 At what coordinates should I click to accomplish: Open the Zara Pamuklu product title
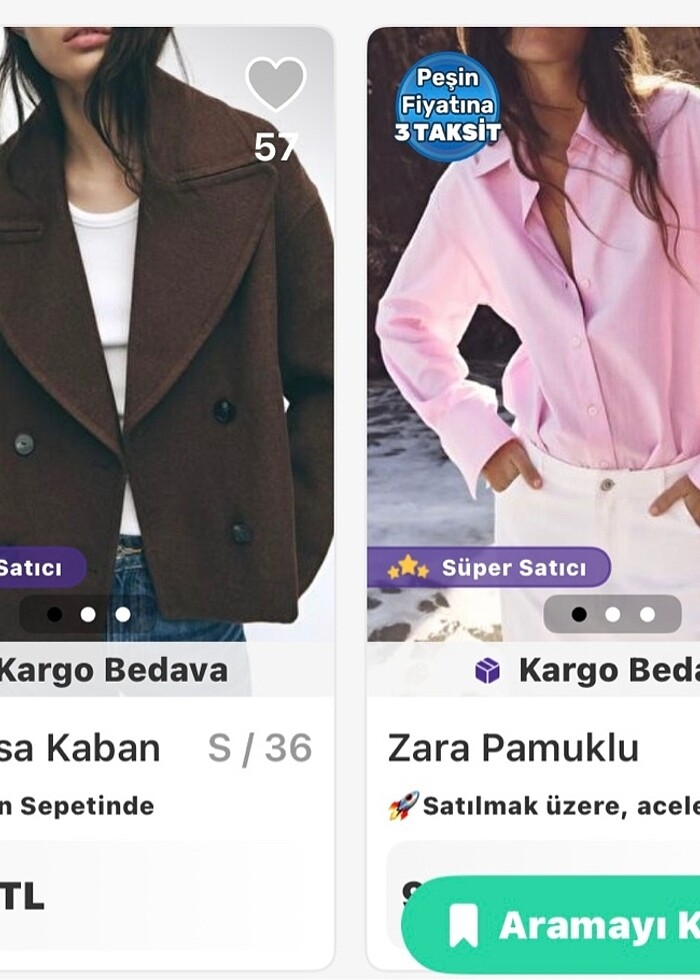coord(513,748)
